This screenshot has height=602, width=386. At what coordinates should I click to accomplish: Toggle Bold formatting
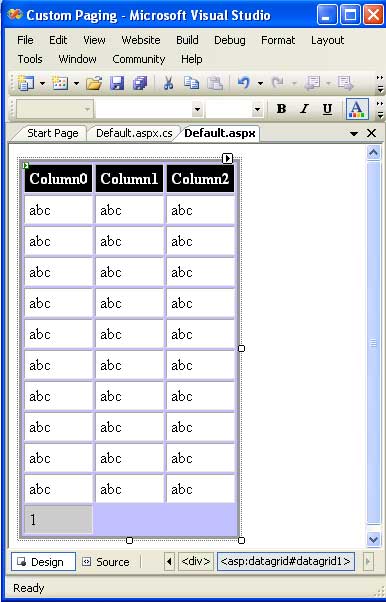(281, 109)
